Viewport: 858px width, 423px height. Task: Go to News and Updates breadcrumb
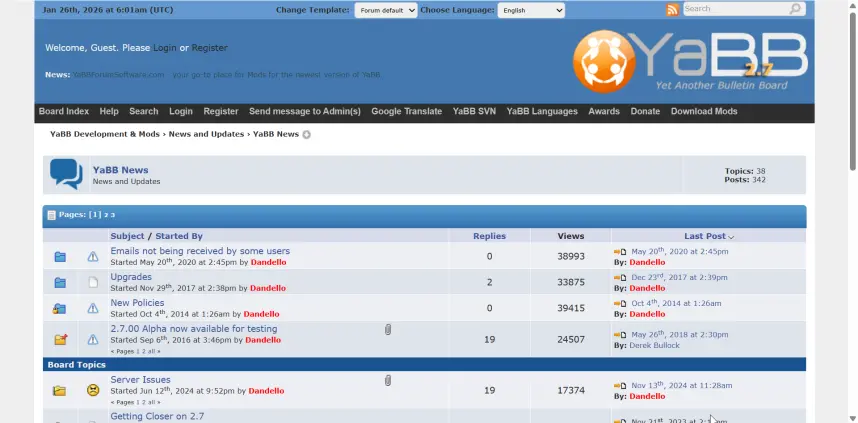206,134
